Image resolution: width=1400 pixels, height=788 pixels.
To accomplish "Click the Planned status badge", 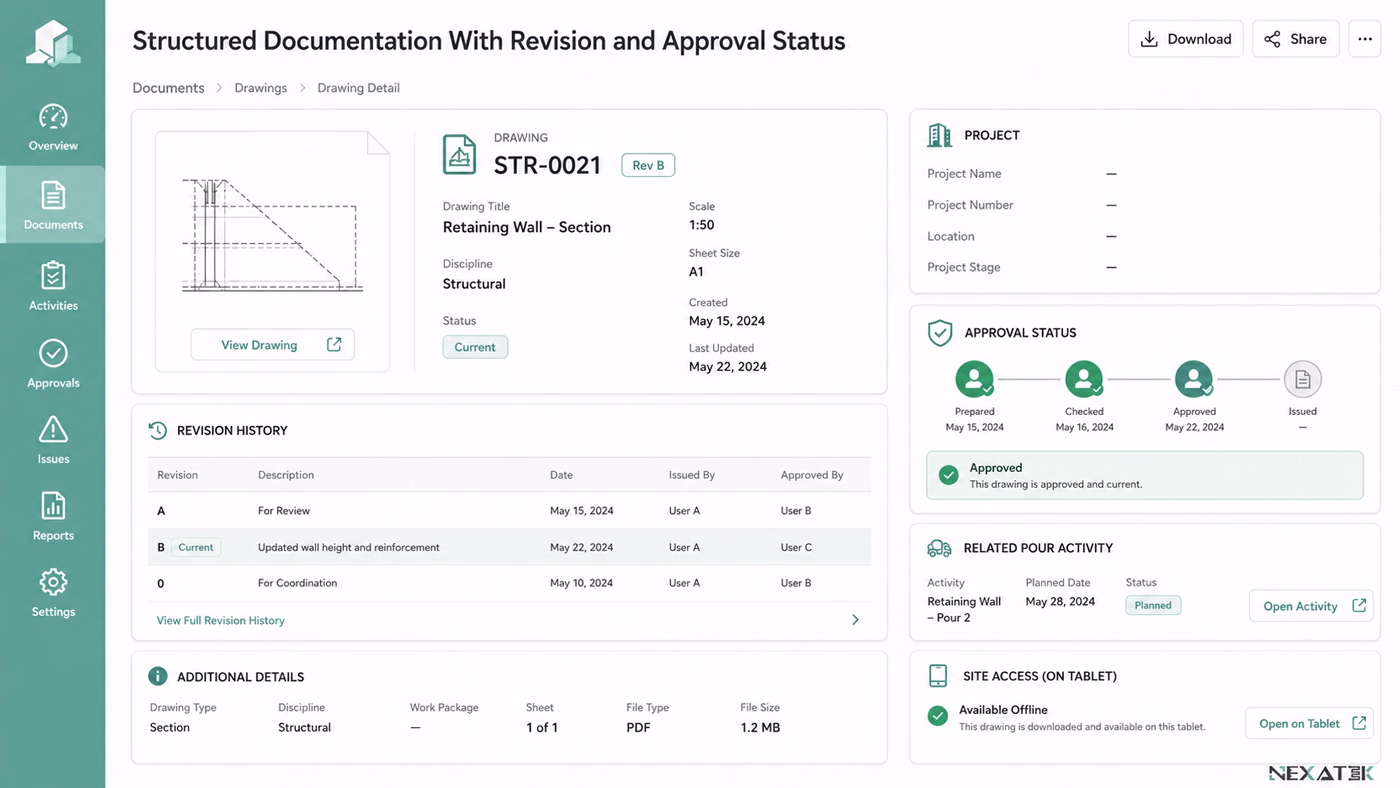I will tap(1153, 605).
